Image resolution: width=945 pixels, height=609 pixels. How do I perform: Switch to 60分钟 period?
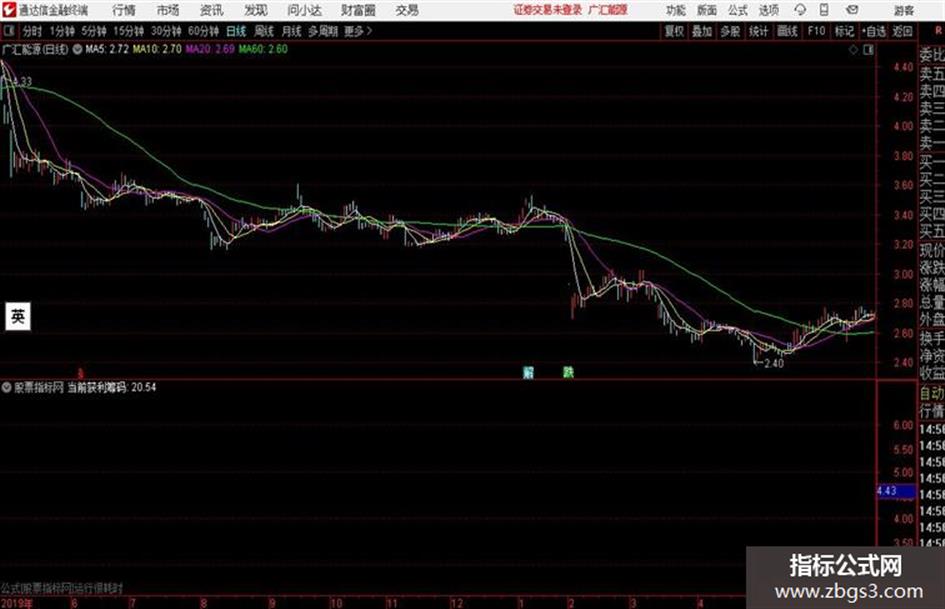(204, 31)
